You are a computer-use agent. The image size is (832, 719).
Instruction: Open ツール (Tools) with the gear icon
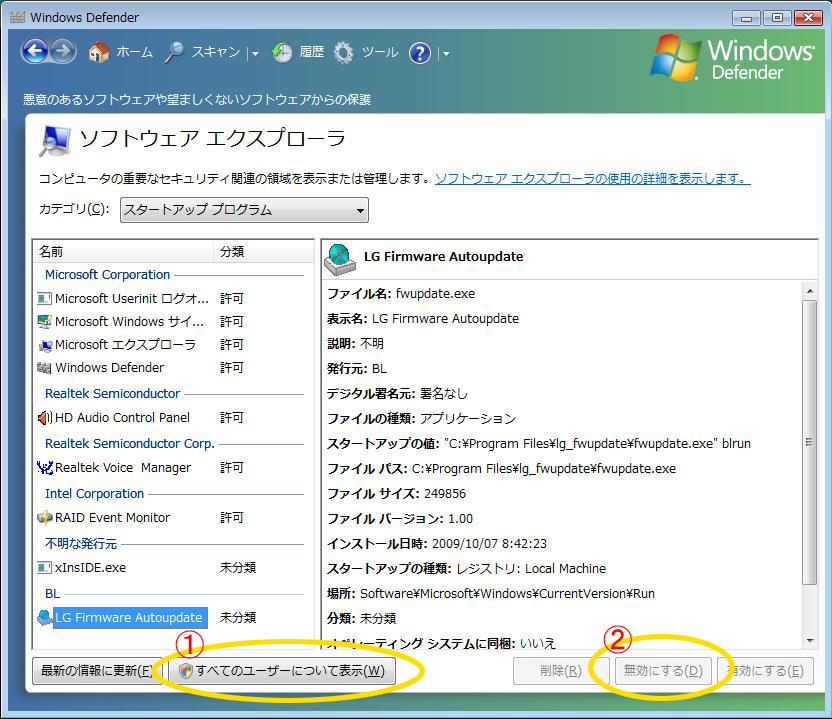(366, 53)
